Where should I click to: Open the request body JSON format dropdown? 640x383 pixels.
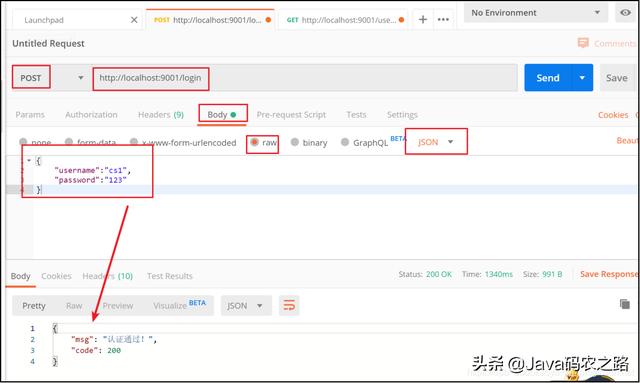pos(436,142)
